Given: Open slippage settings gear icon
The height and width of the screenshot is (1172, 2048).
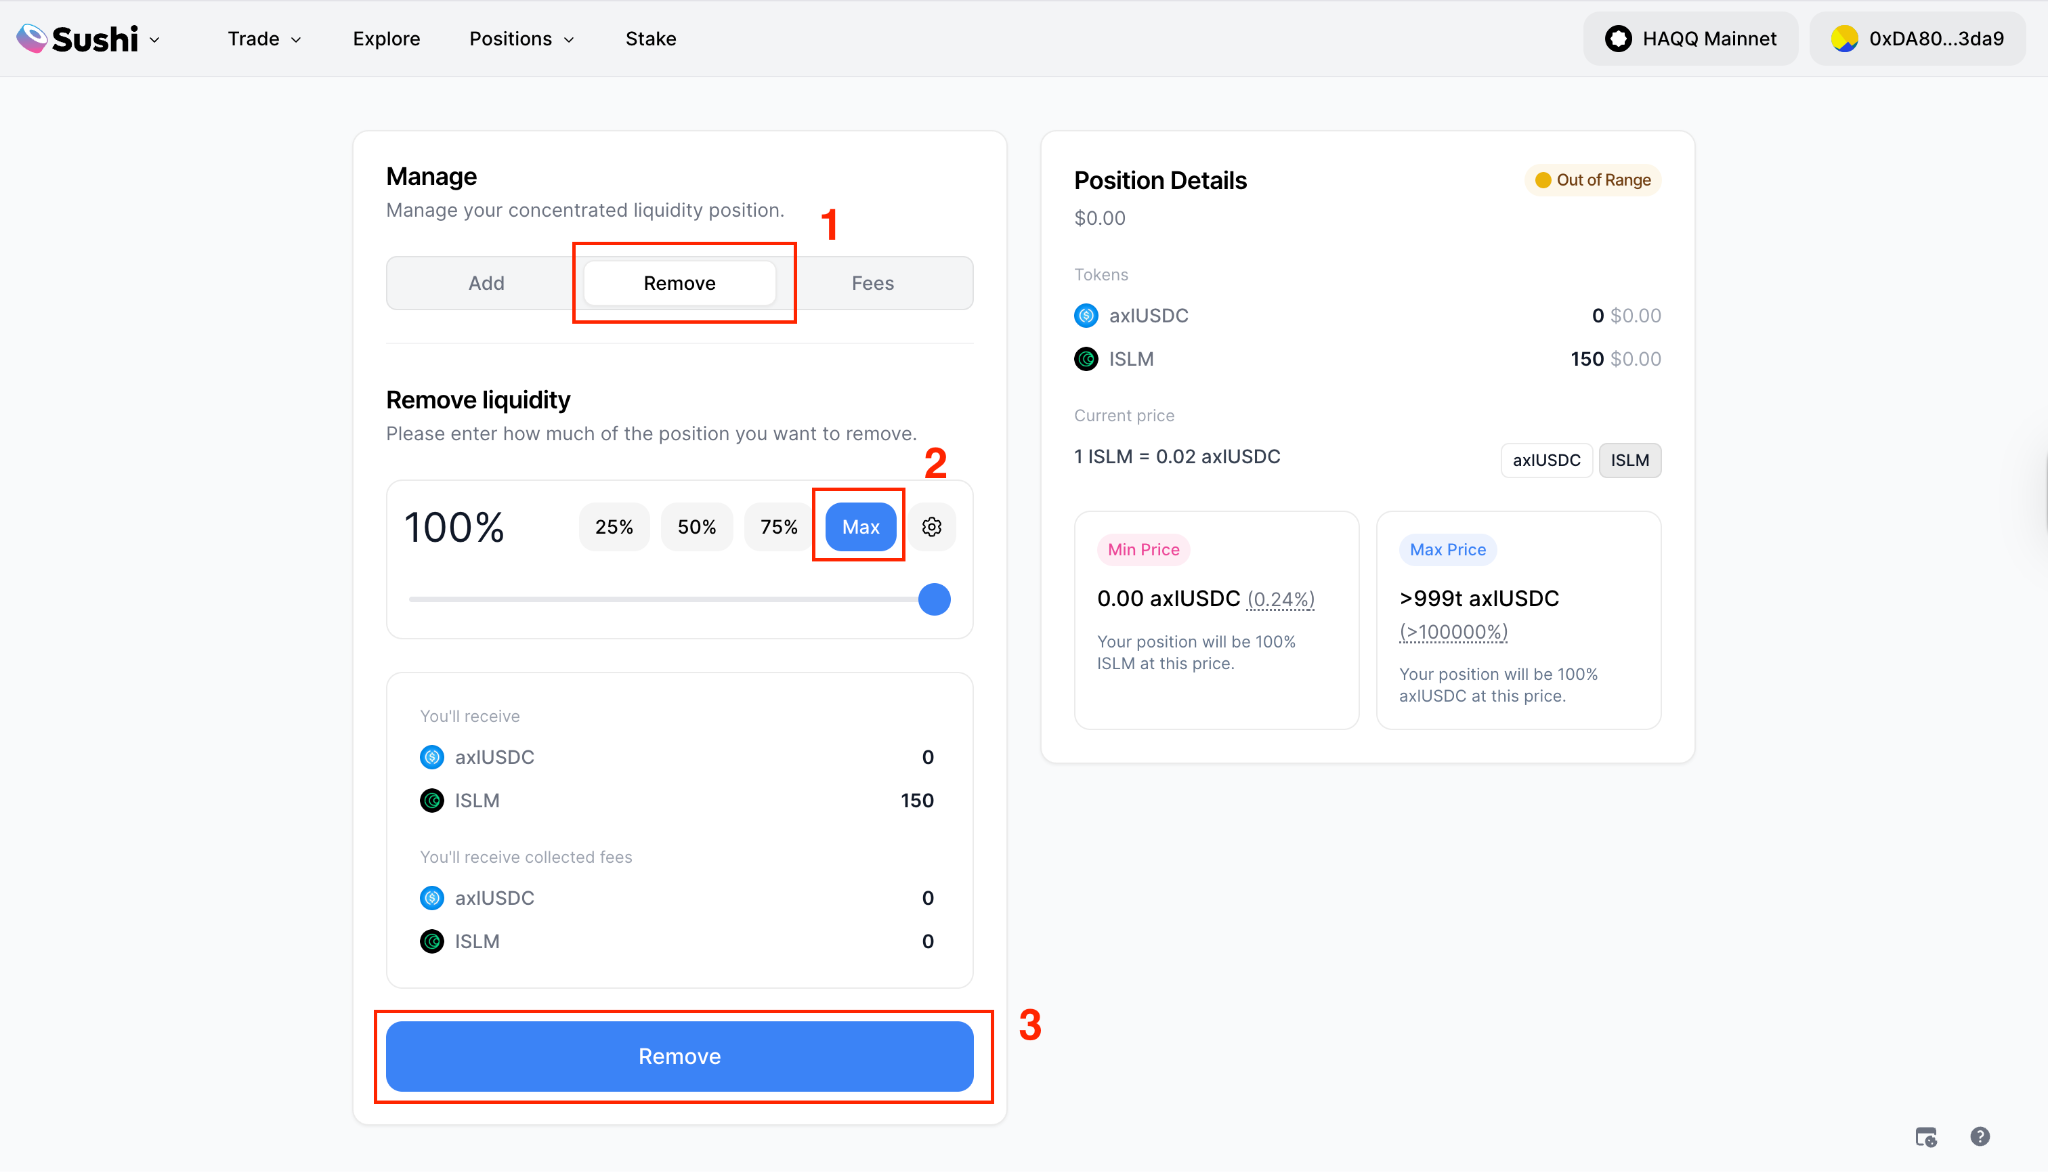Looking at the screenshot, I should coord(932,527).
